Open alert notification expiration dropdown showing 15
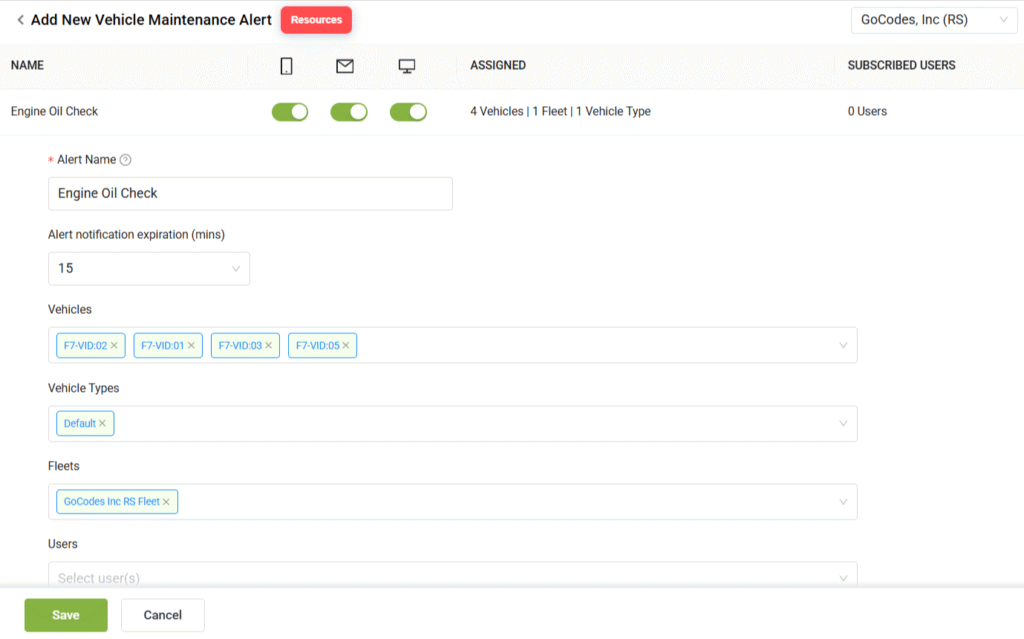This screenshot has width=1024, height=639. click(149, 269)
